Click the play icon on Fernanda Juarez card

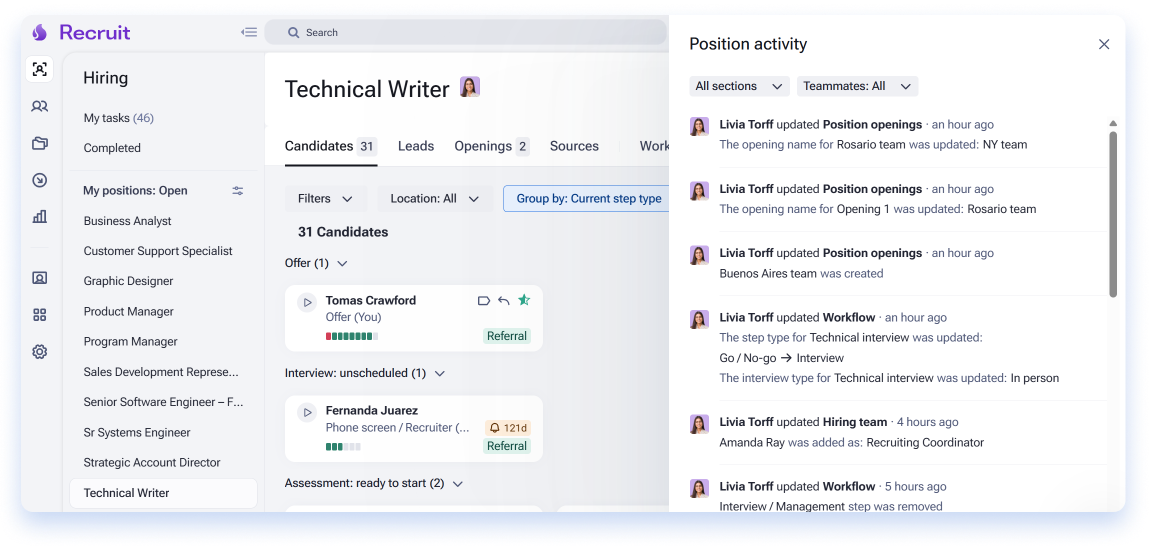coord(307,412)
